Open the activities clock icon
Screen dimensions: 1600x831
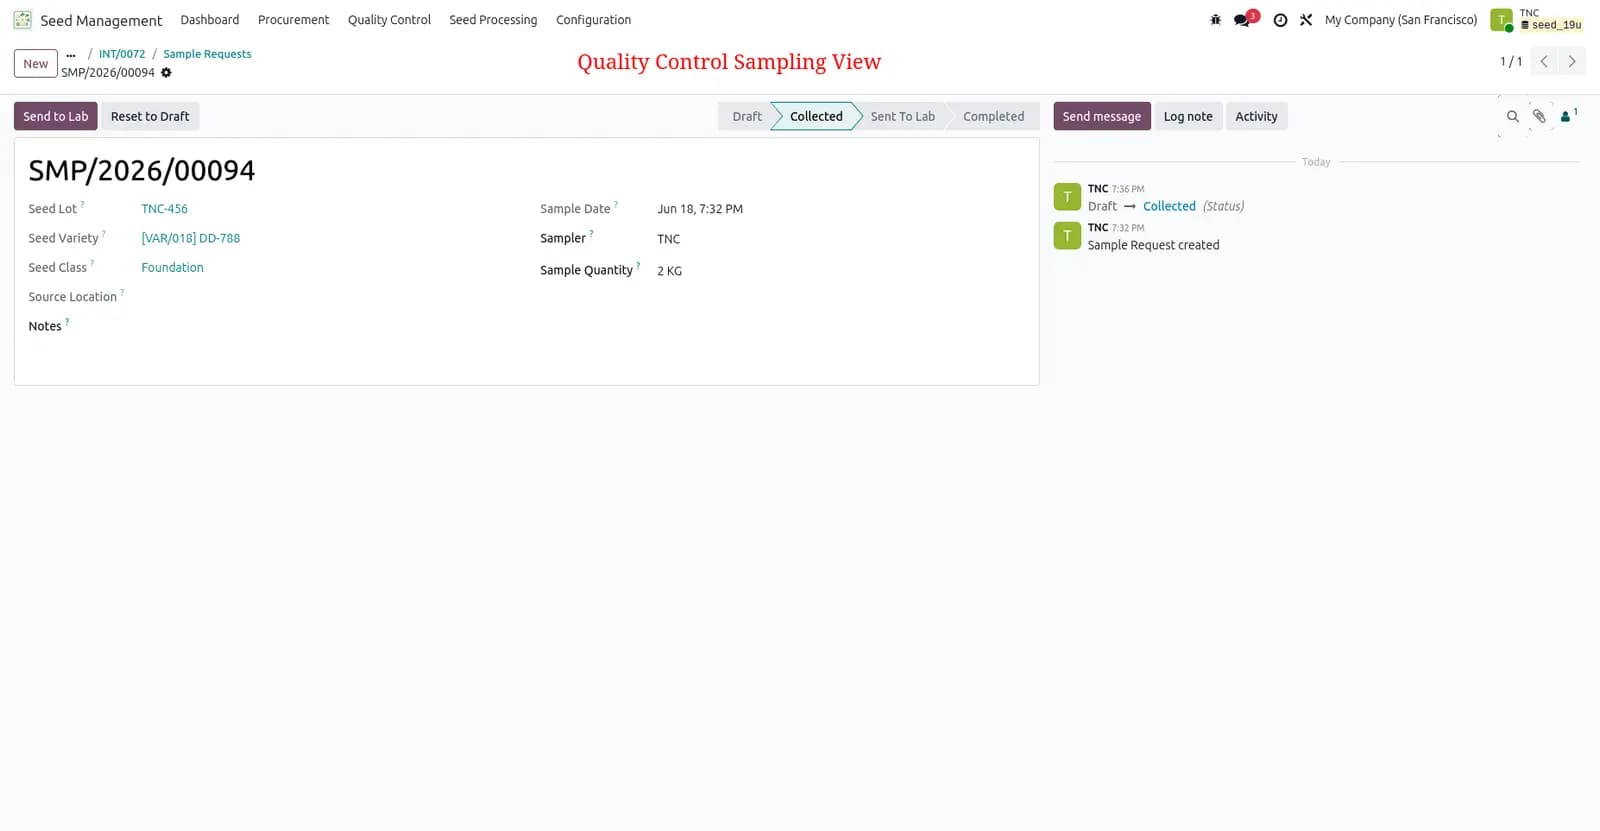pos(1280,20)
